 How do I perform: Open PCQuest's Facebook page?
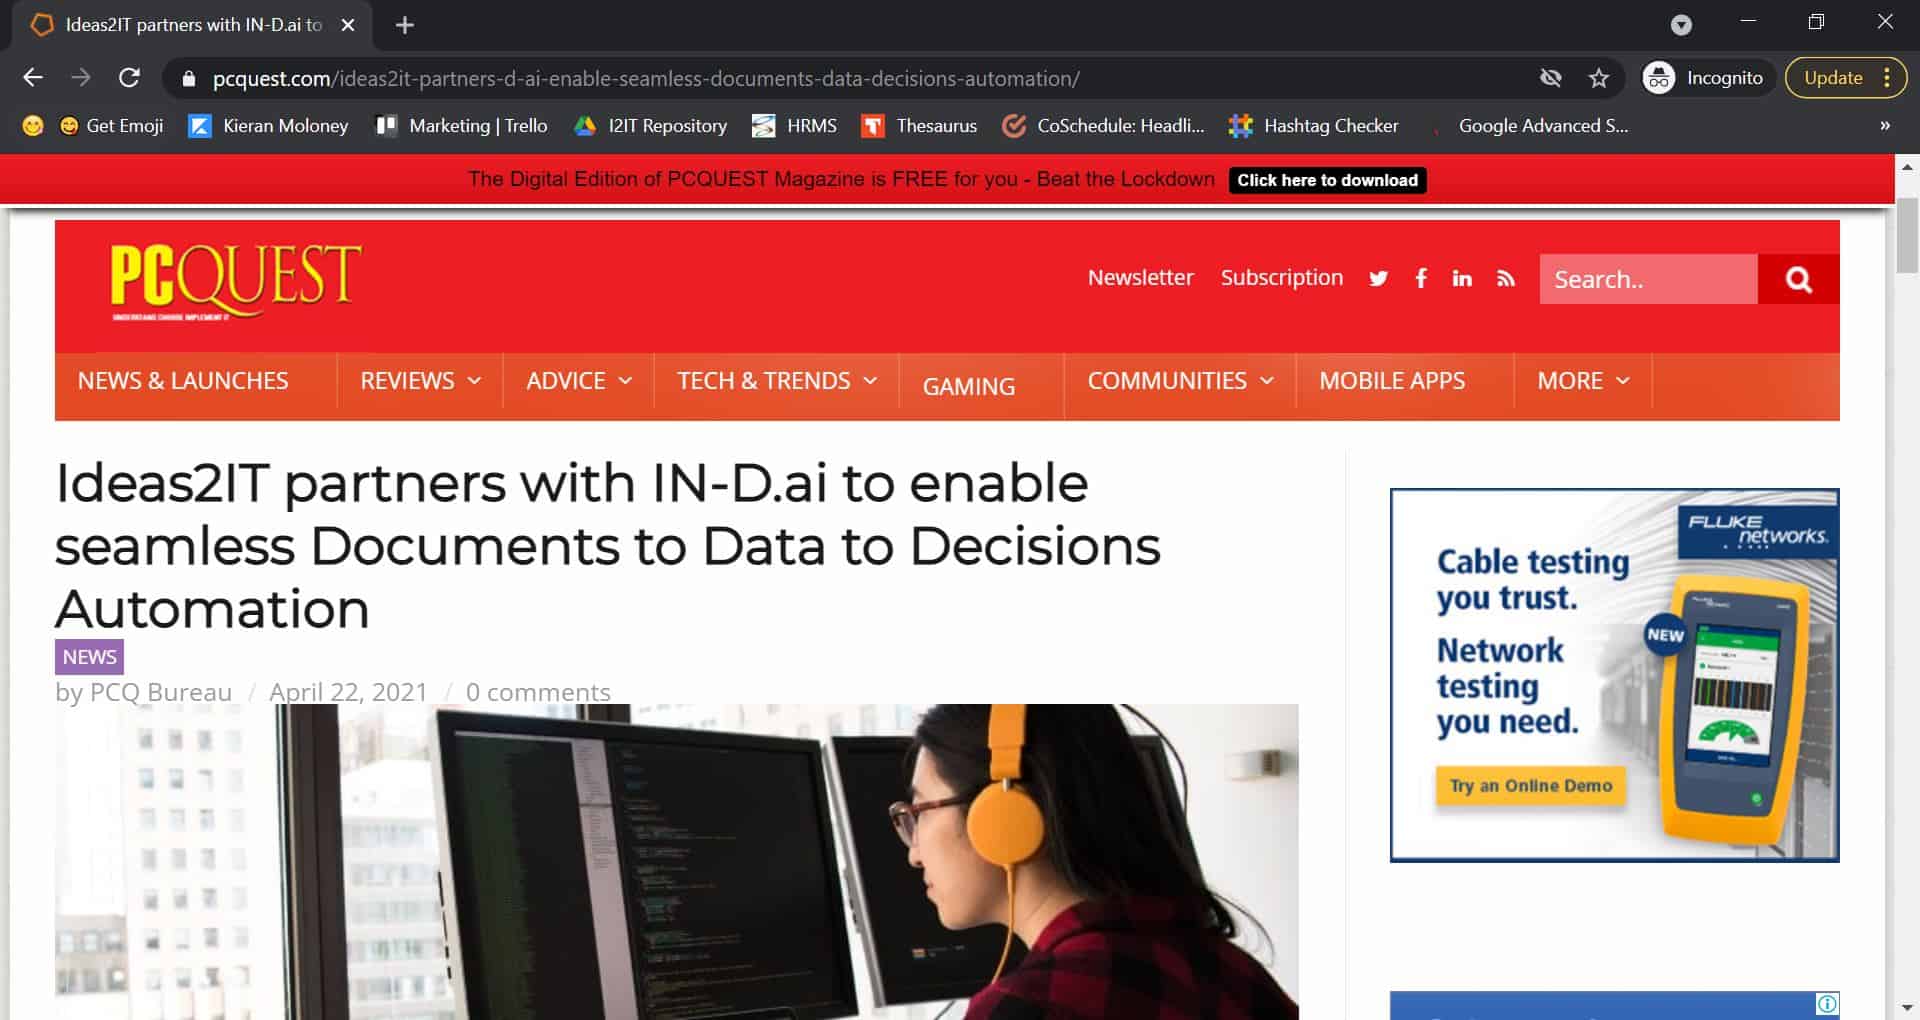[x=1421, y=278]
